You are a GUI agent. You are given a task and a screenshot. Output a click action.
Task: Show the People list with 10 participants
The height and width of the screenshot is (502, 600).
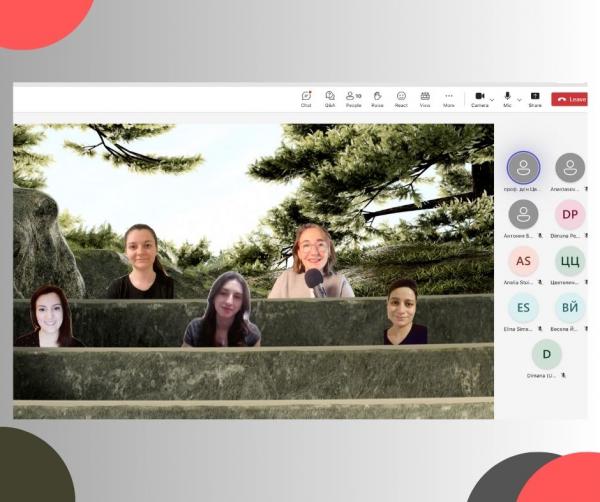pyautogui.click(x=354, y=99)
